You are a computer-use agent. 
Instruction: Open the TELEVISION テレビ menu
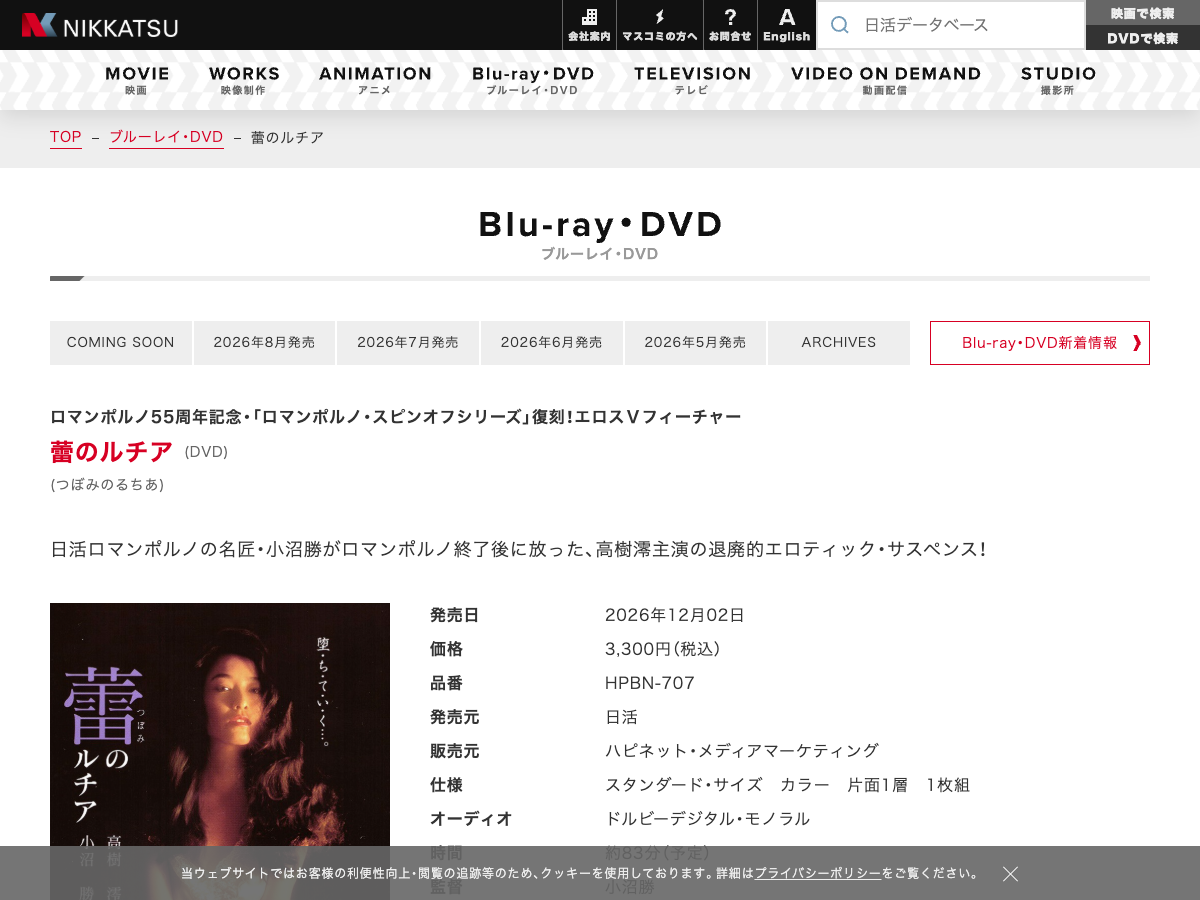click(692, 80)
